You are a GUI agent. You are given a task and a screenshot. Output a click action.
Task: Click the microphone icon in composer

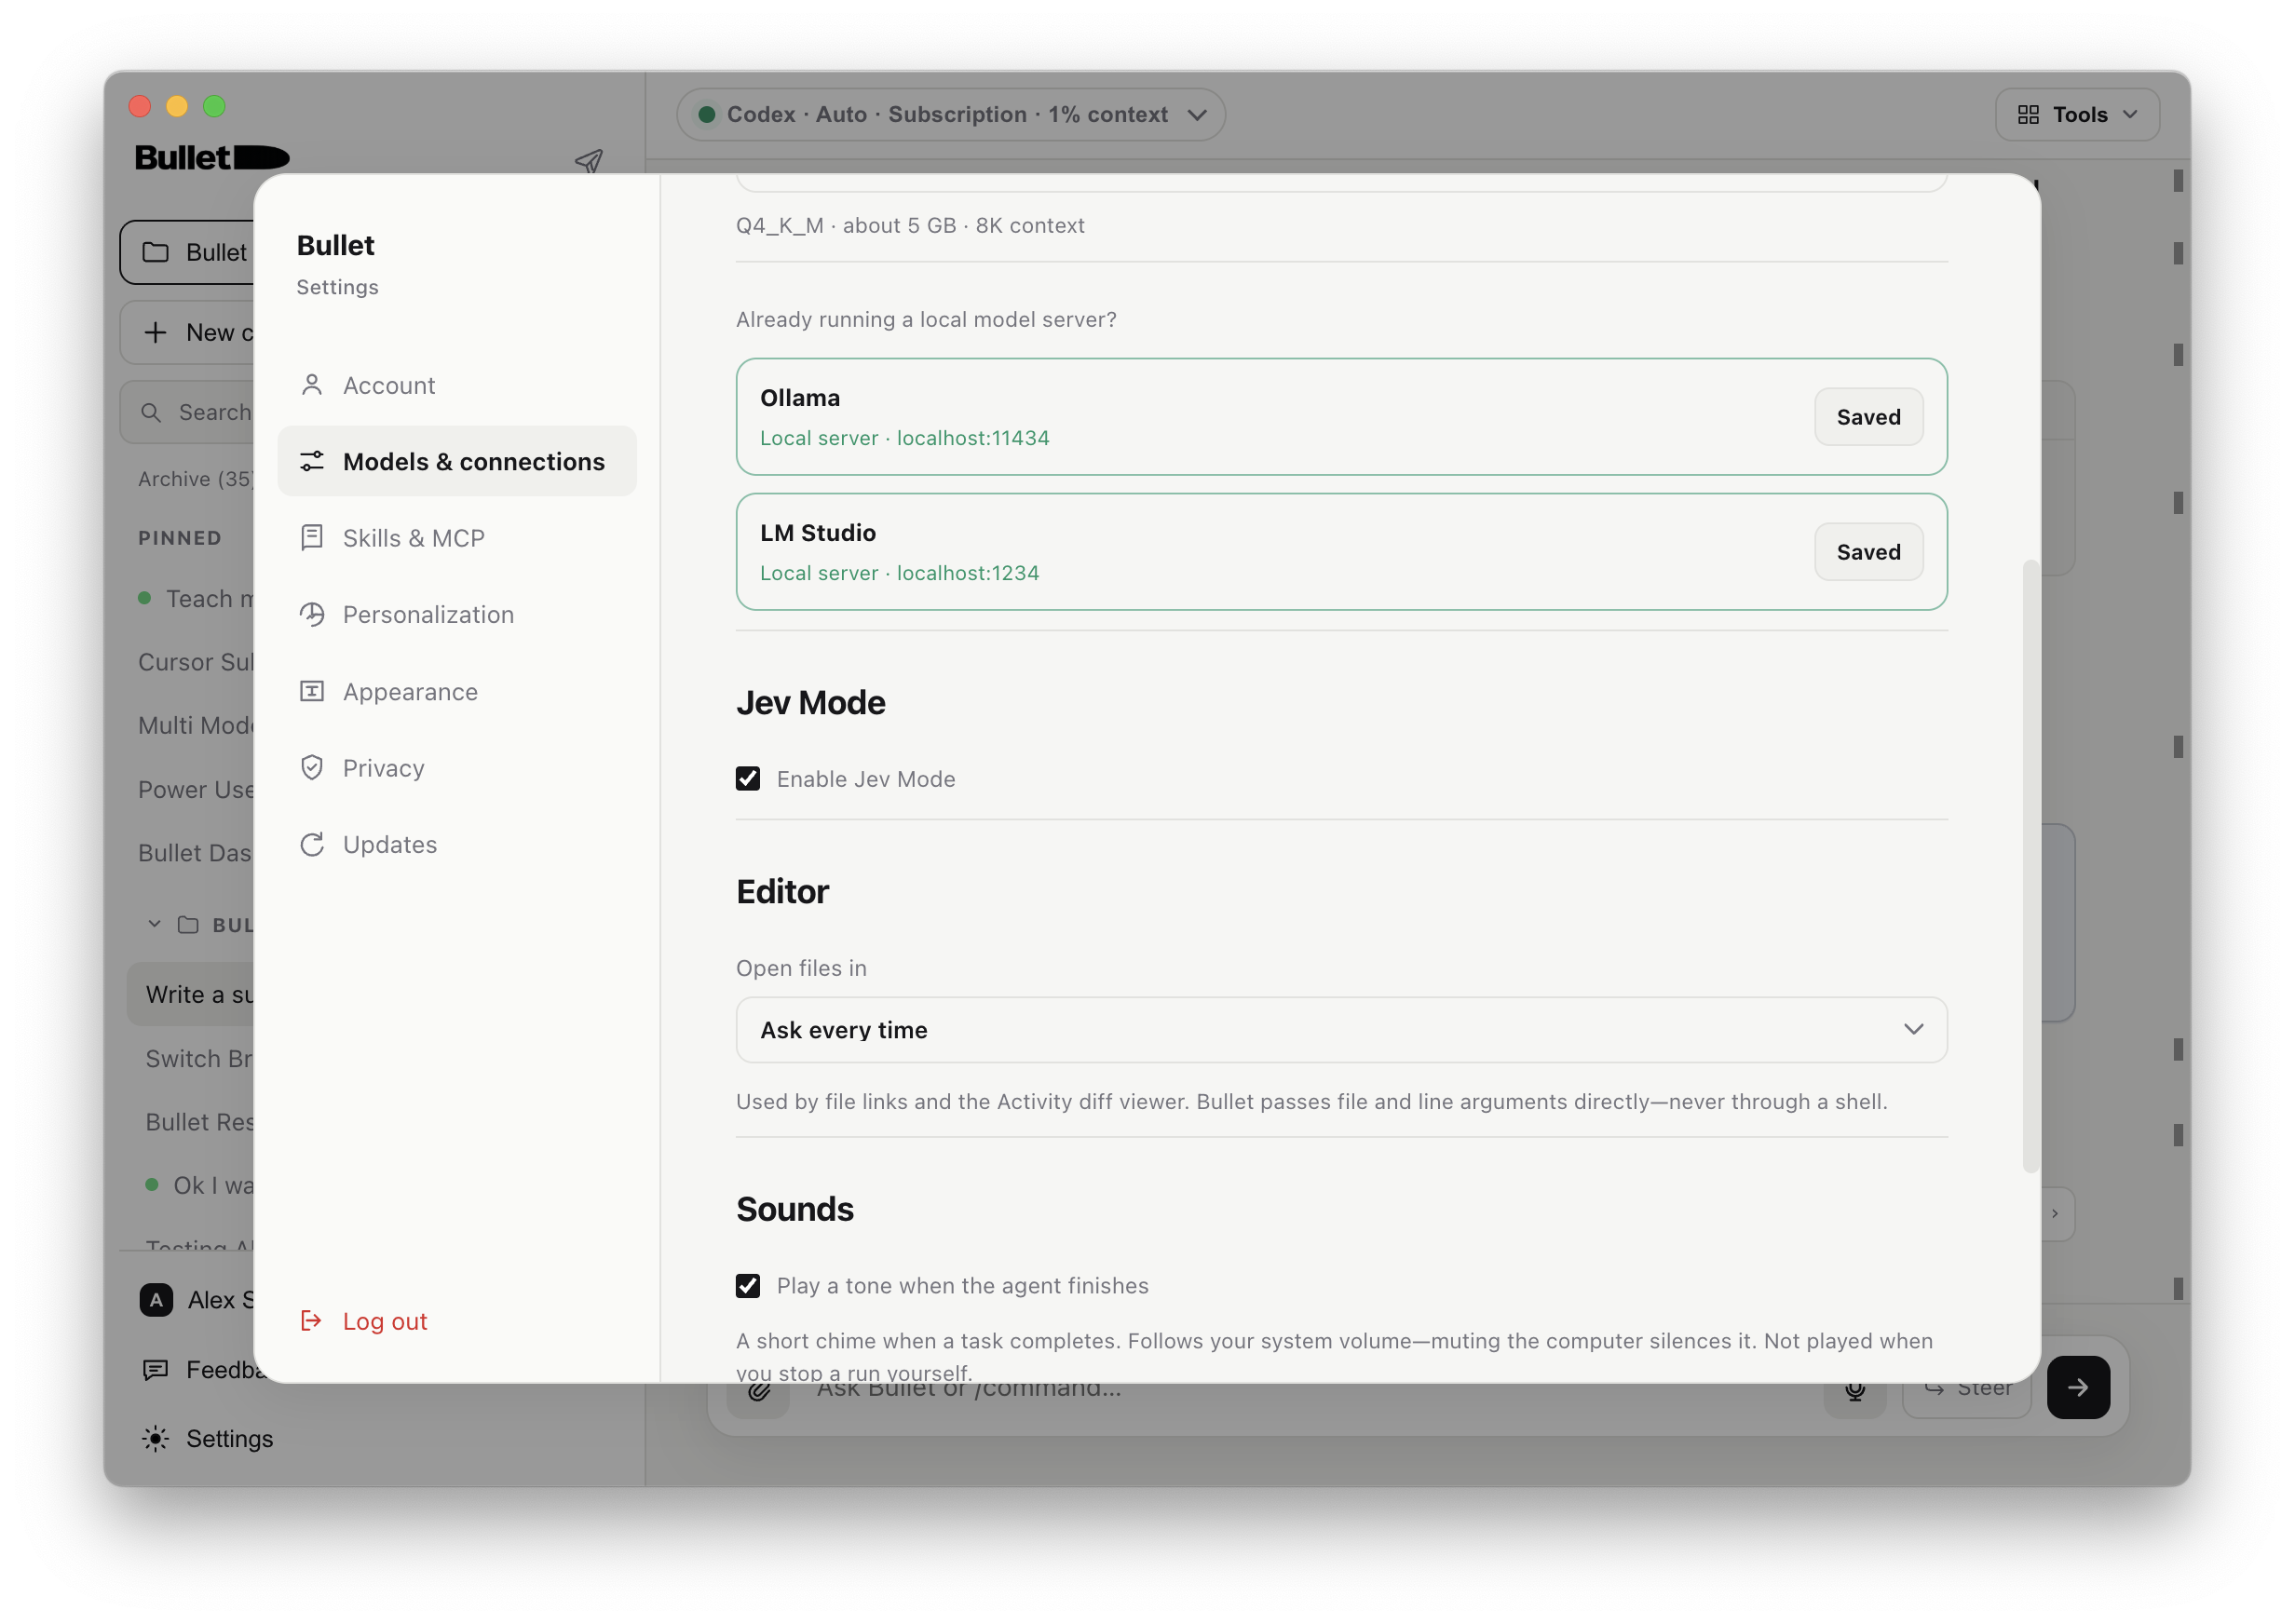1854,1390
